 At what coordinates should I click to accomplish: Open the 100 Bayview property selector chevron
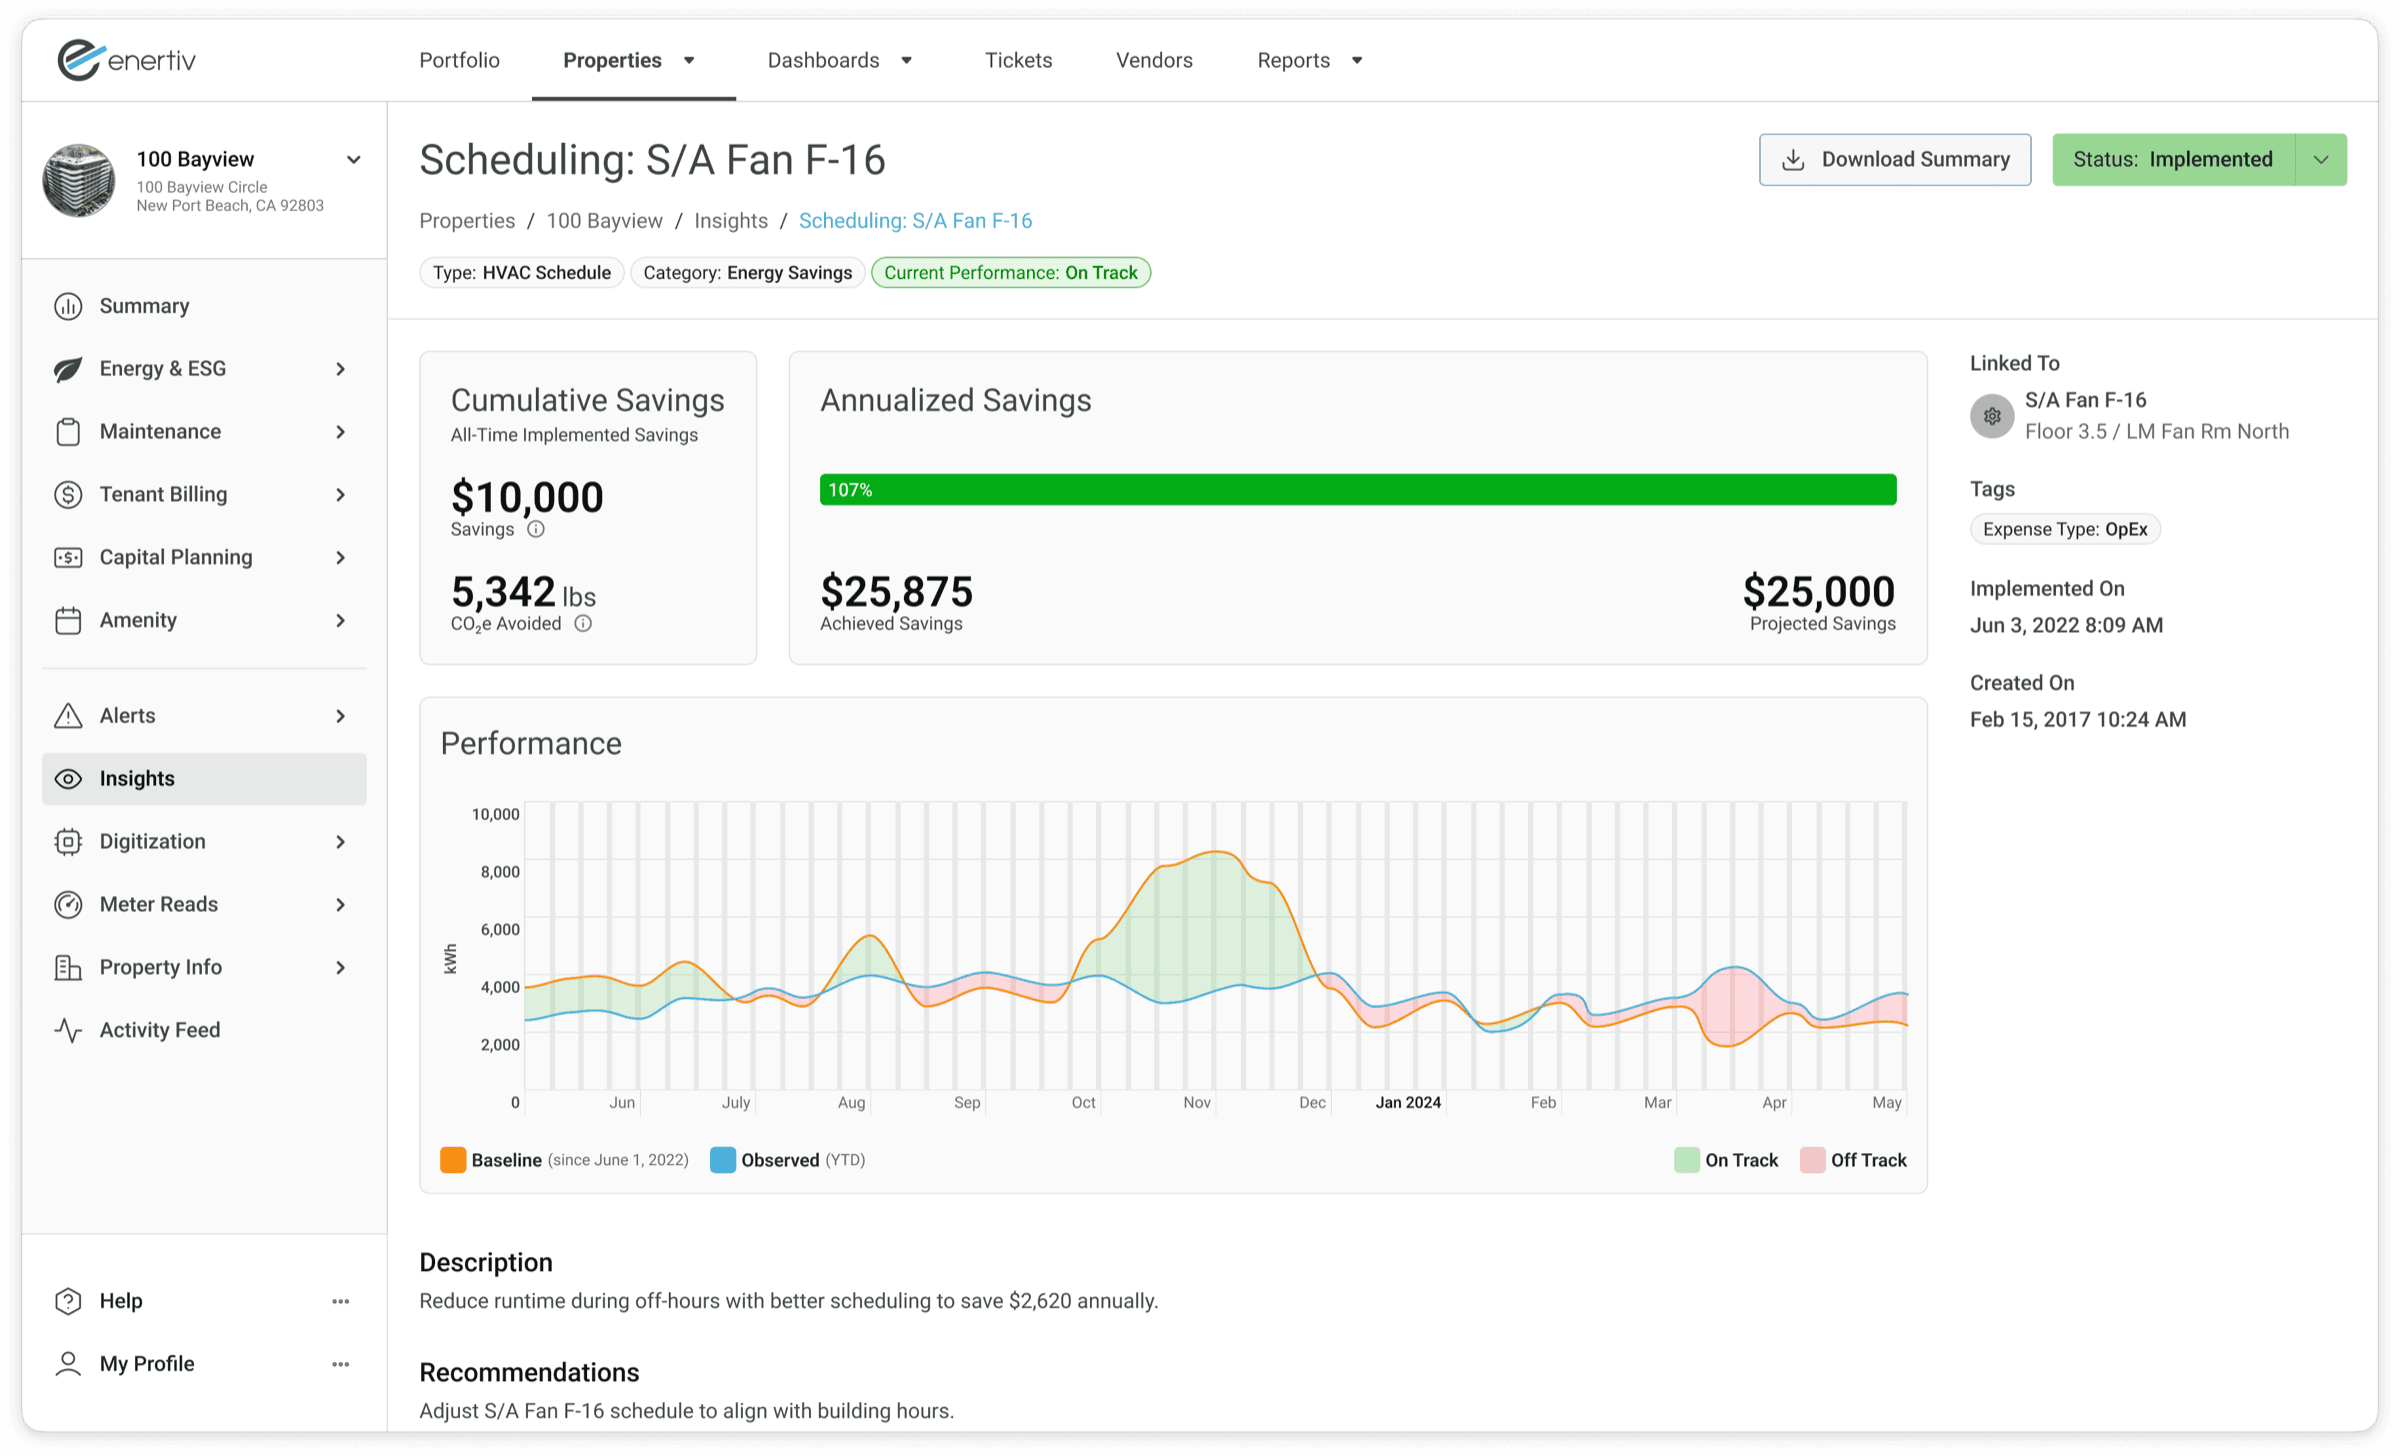354,160
